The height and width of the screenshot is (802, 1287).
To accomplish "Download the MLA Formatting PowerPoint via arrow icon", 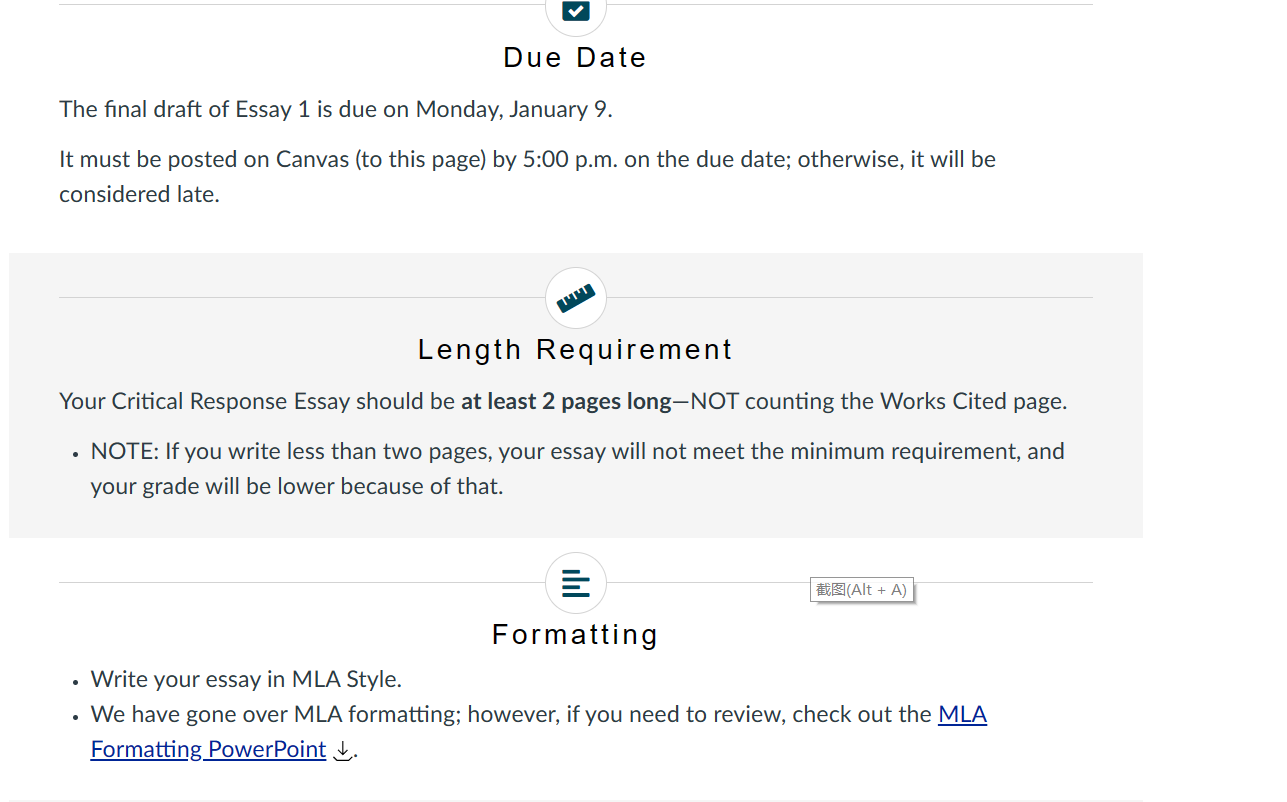I will point(343,750).
